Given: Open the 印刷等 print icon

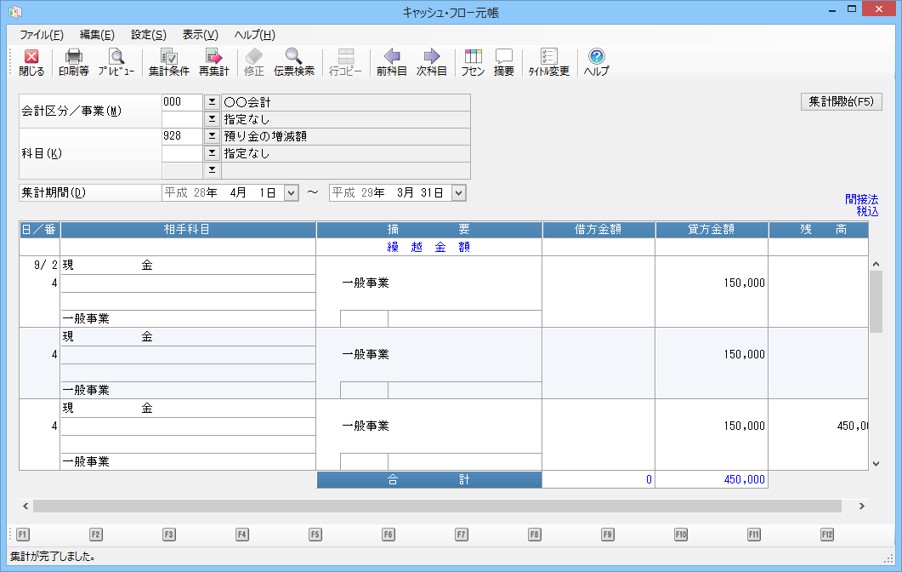Looking at the screenshot, I should pos(73,62).
